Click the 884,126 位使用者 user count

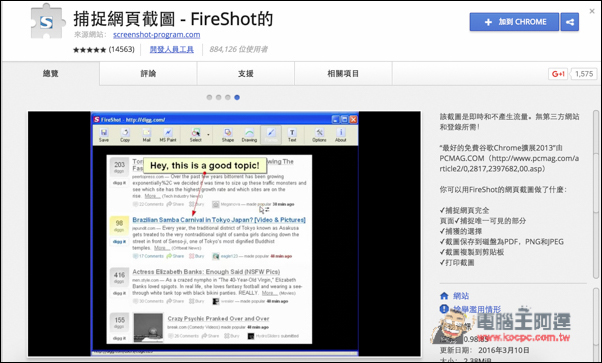pos(238,49)
